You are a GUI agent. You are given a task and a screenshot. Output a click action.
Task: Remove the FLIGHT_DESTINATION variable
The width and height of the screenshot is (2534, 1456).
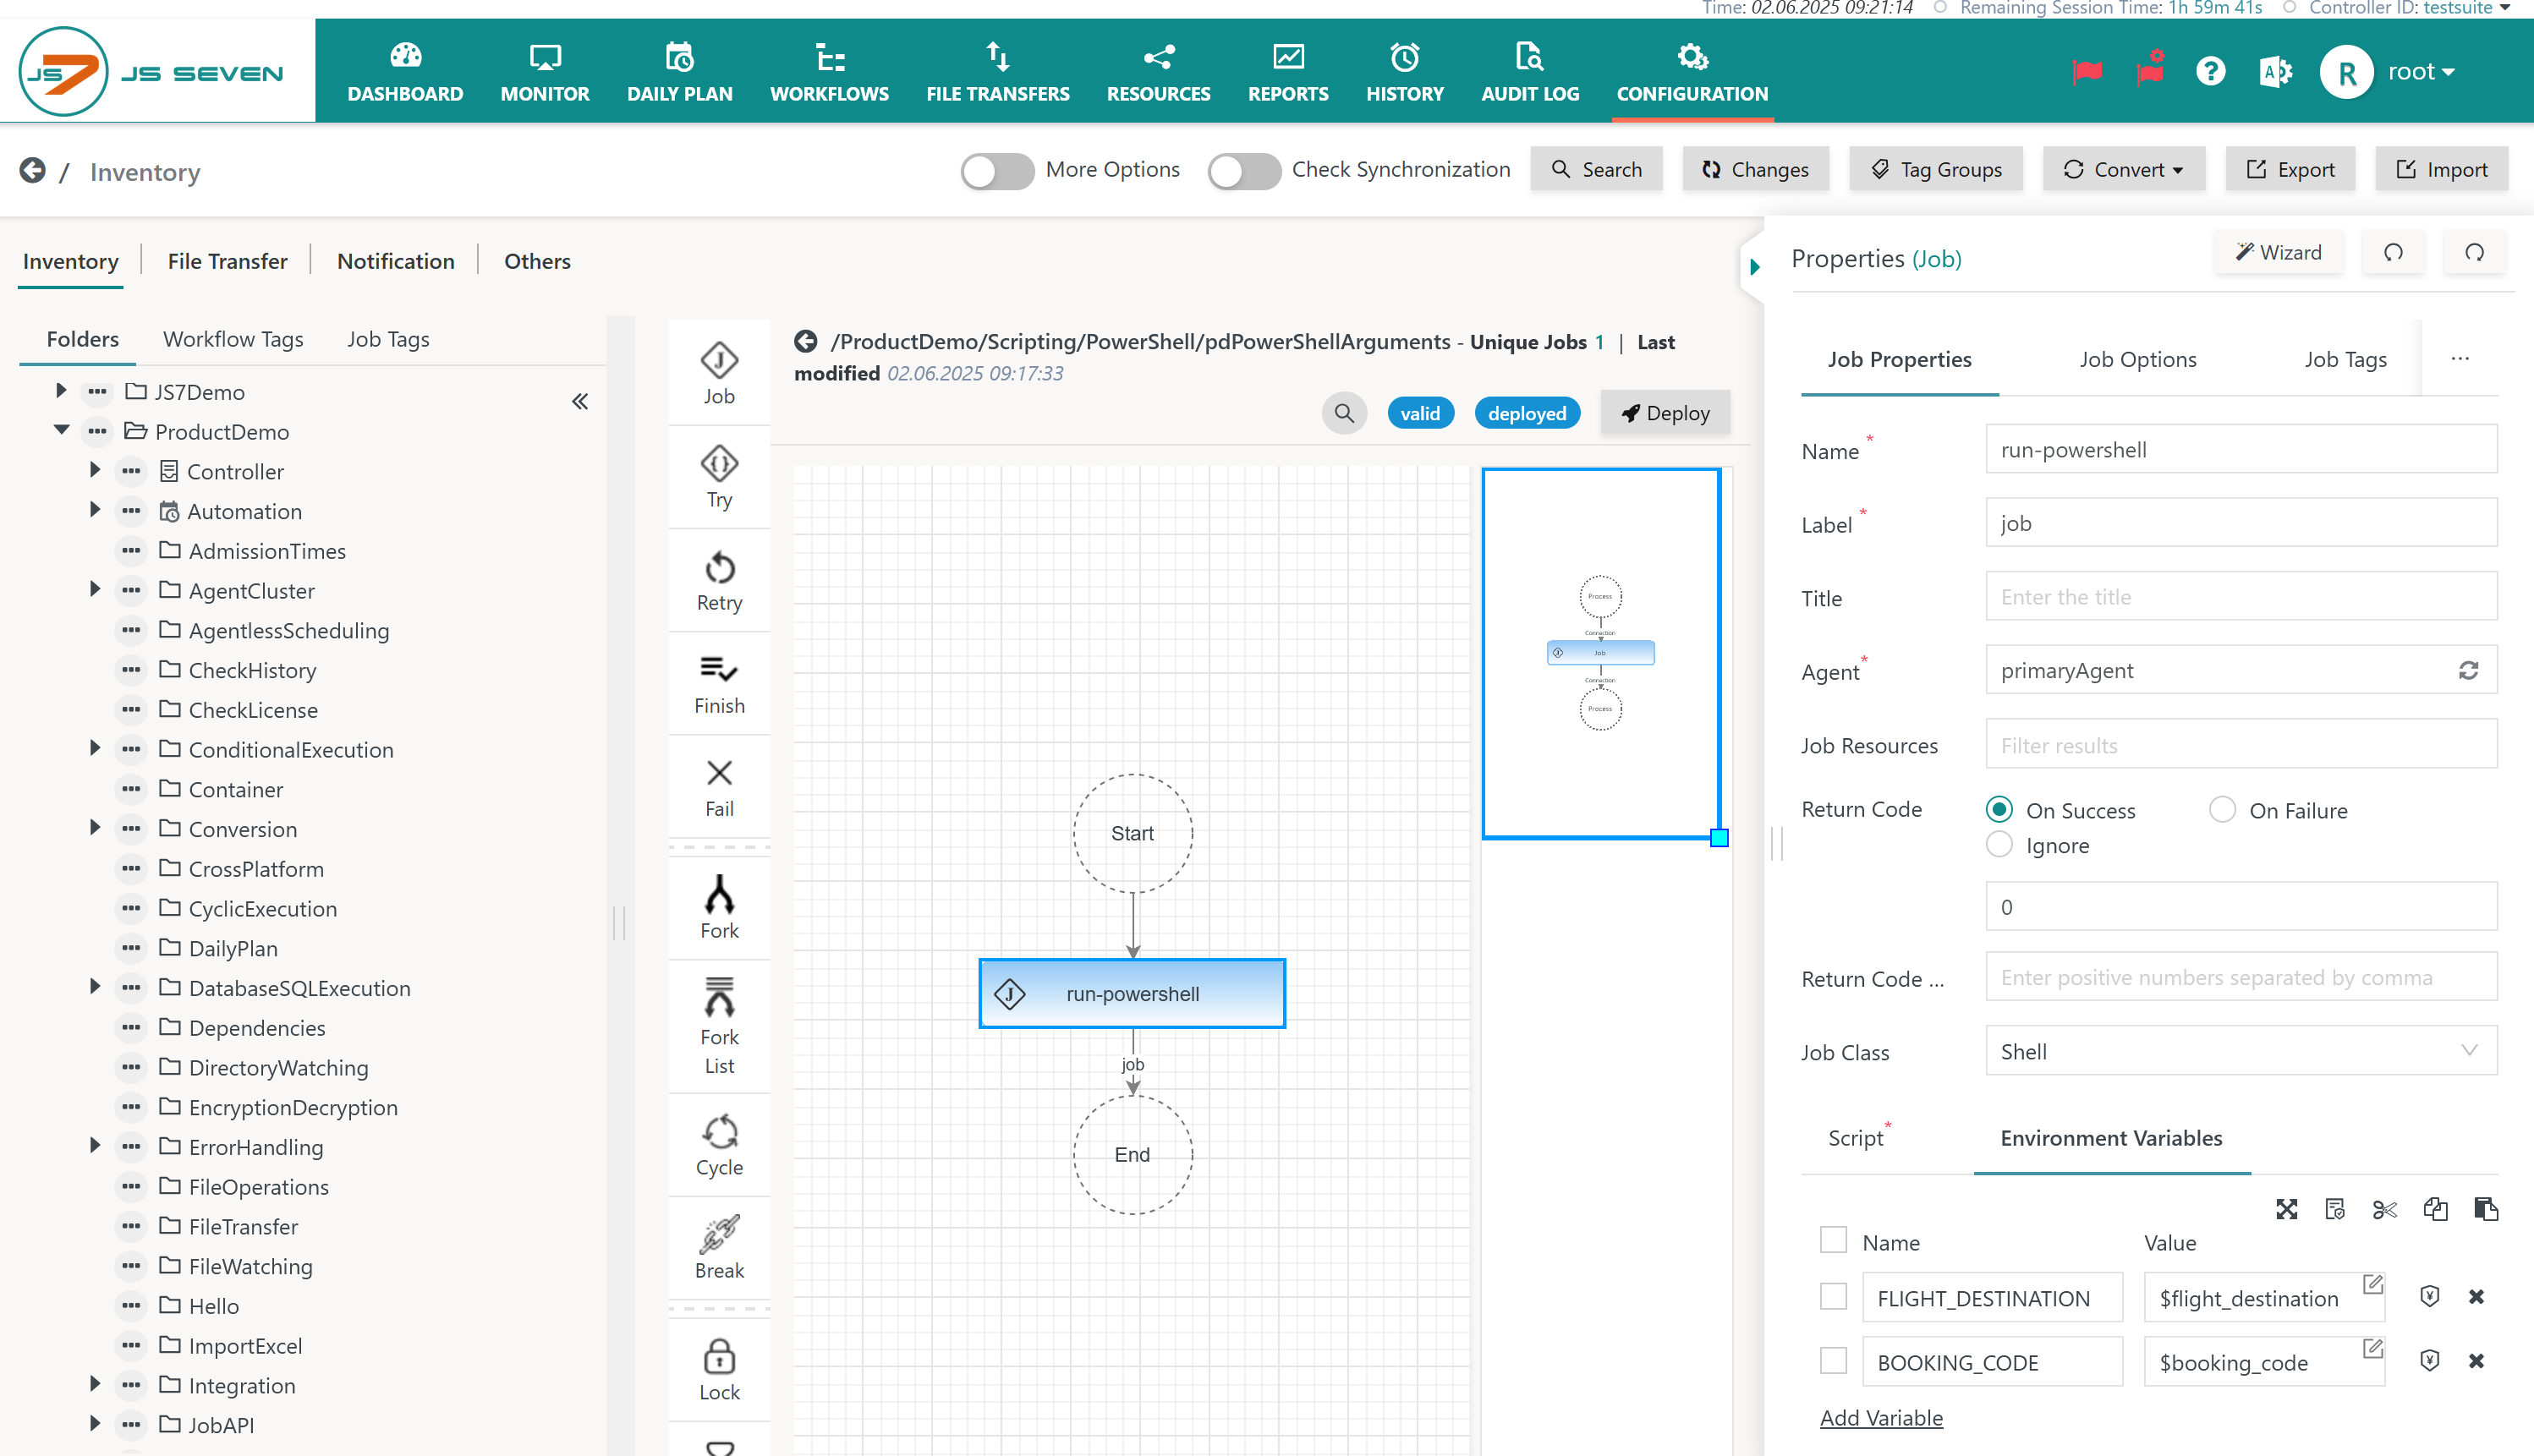coord(2476,1297)
